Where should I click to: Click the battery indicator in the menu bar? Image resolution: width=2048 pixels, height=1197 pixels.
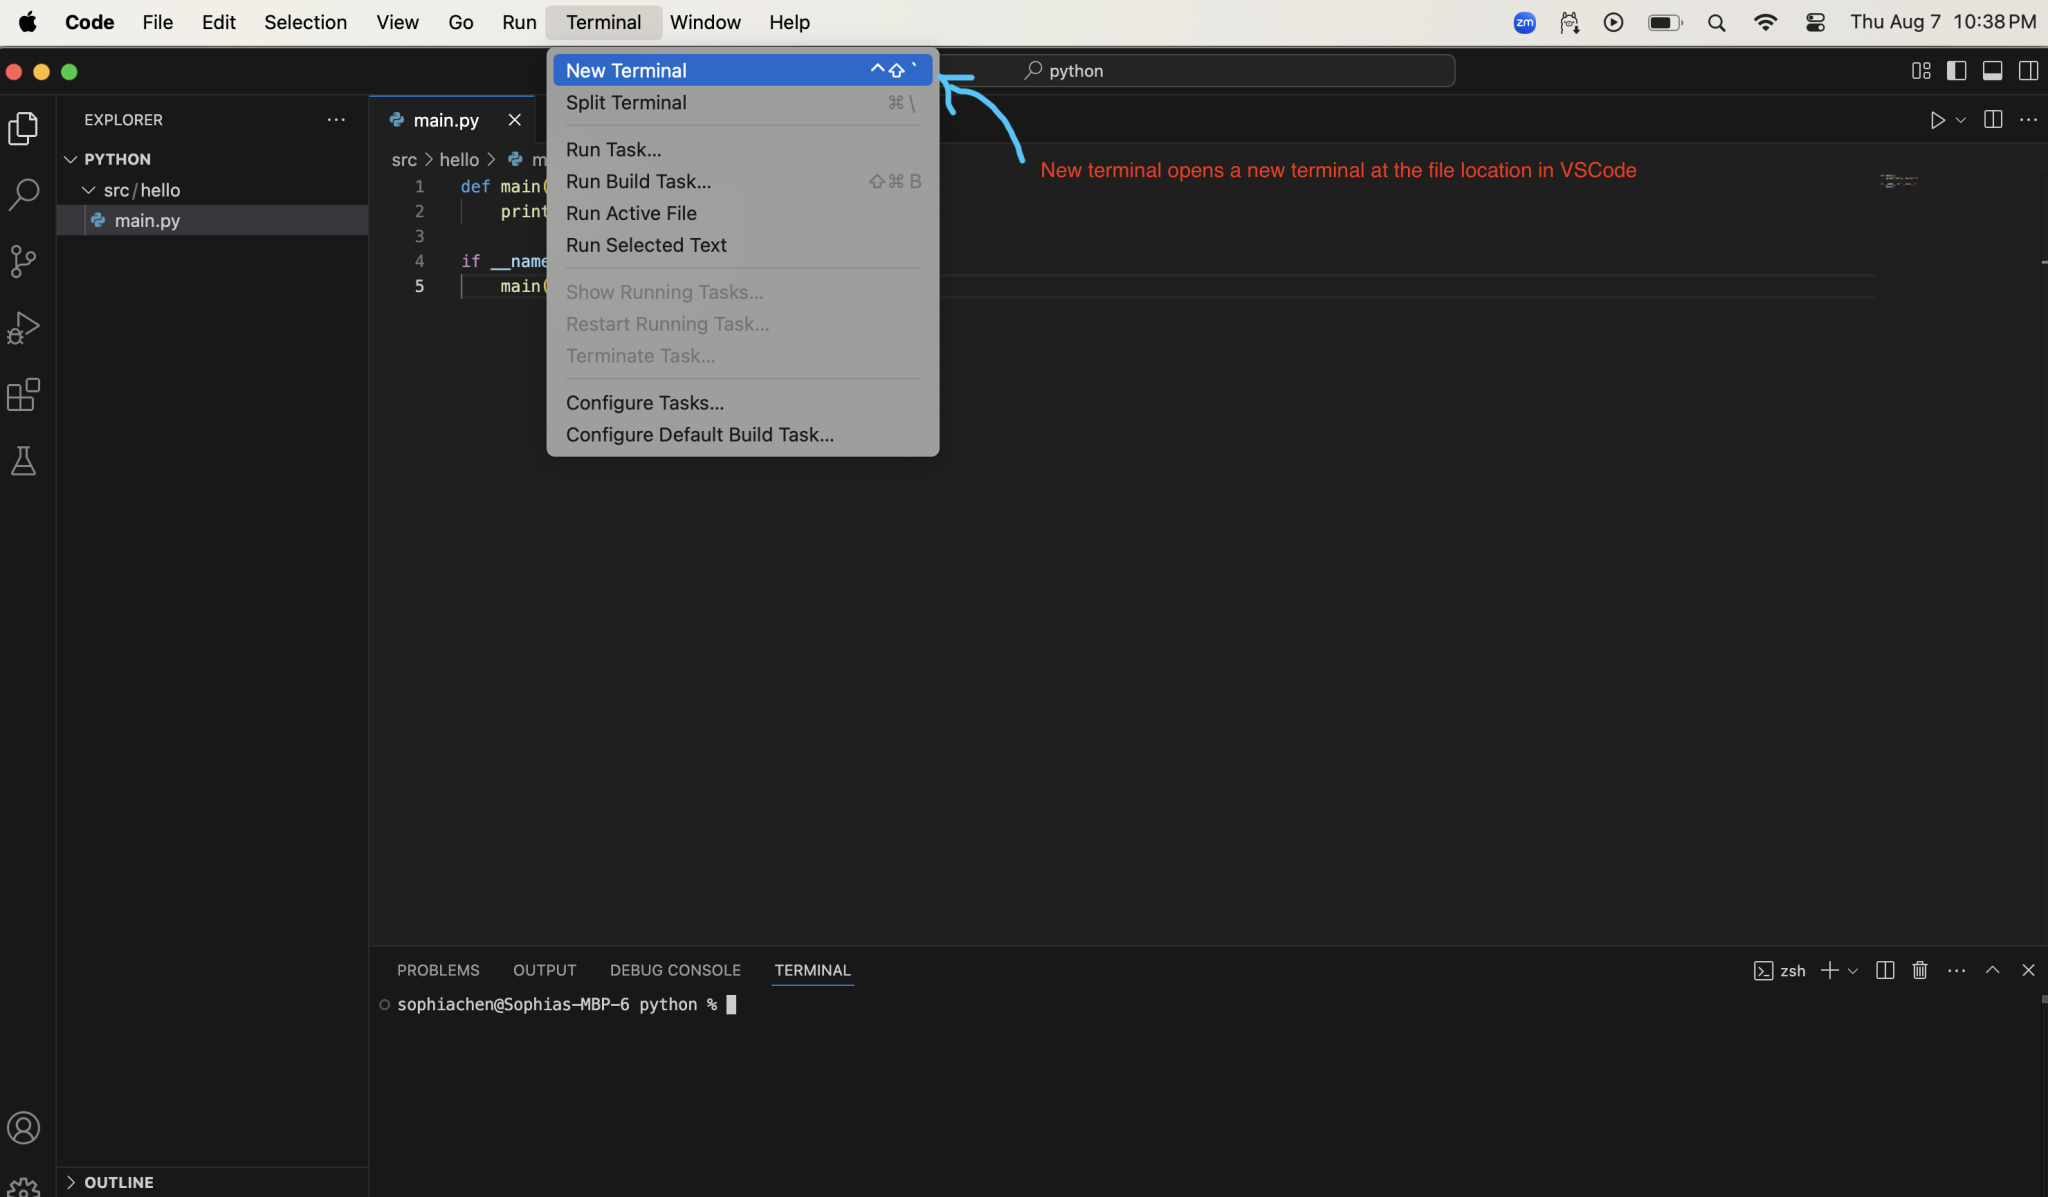1663,21
